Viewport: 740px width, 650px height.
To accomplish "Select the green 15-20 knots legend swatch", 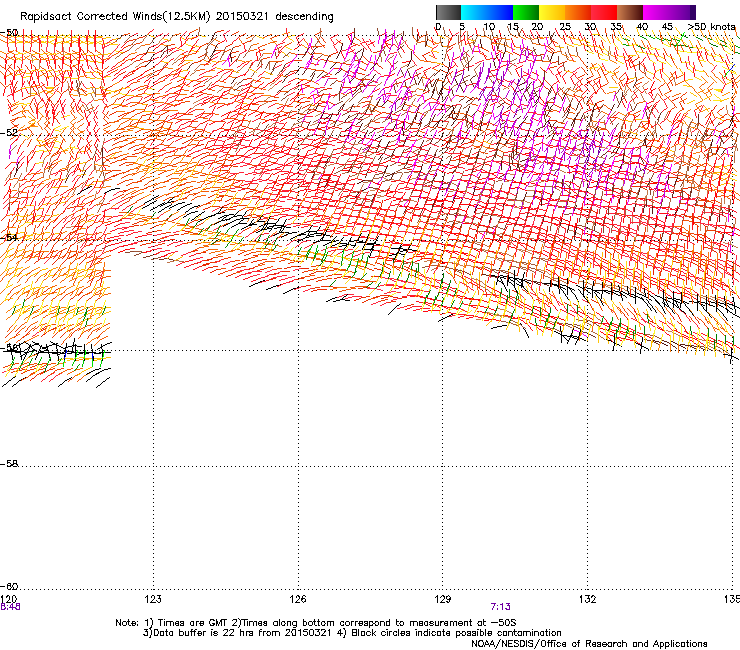I will pos(526,12).
